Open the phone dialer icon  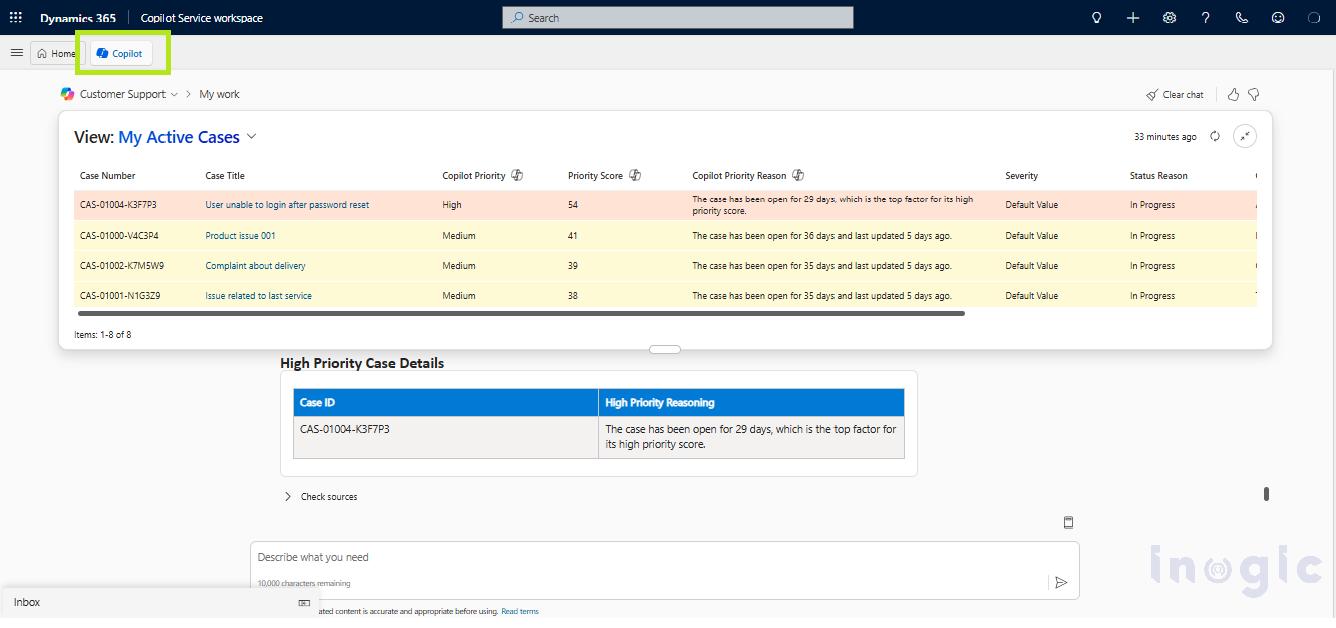point(1242,17)
